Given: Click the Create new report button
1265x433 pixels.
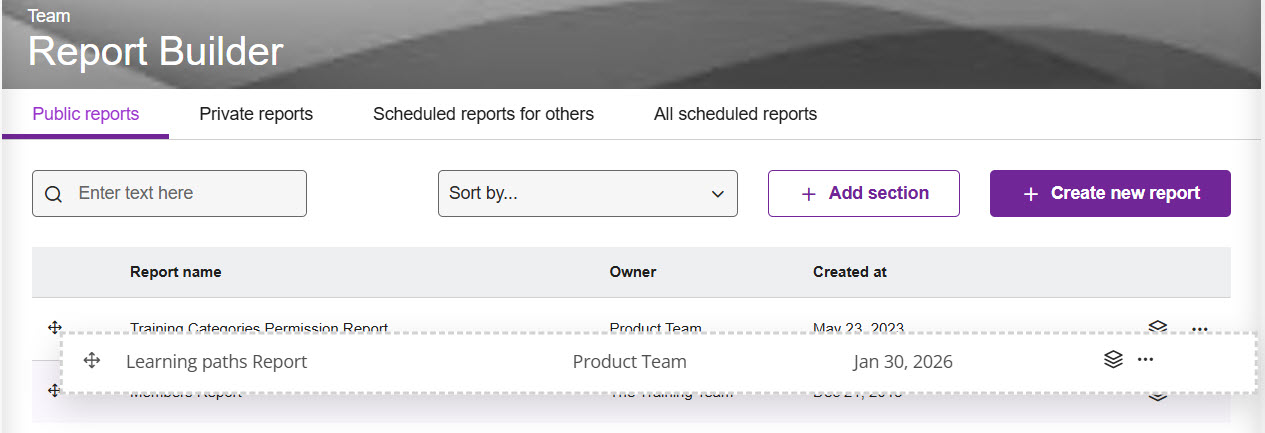Looking at the screenshot, I should click(1110, 193).
